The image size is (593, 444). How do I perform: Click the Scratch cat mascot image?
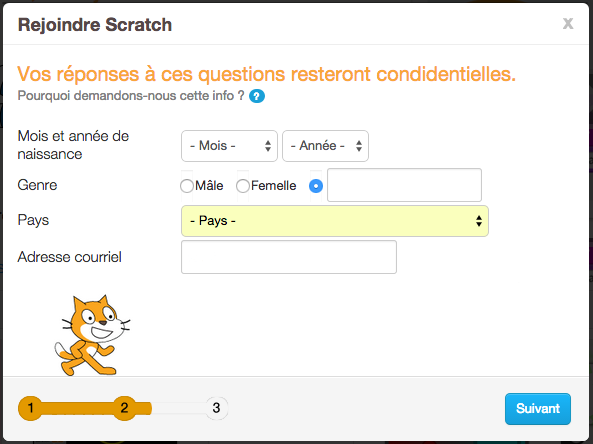[x=93, y=335]
